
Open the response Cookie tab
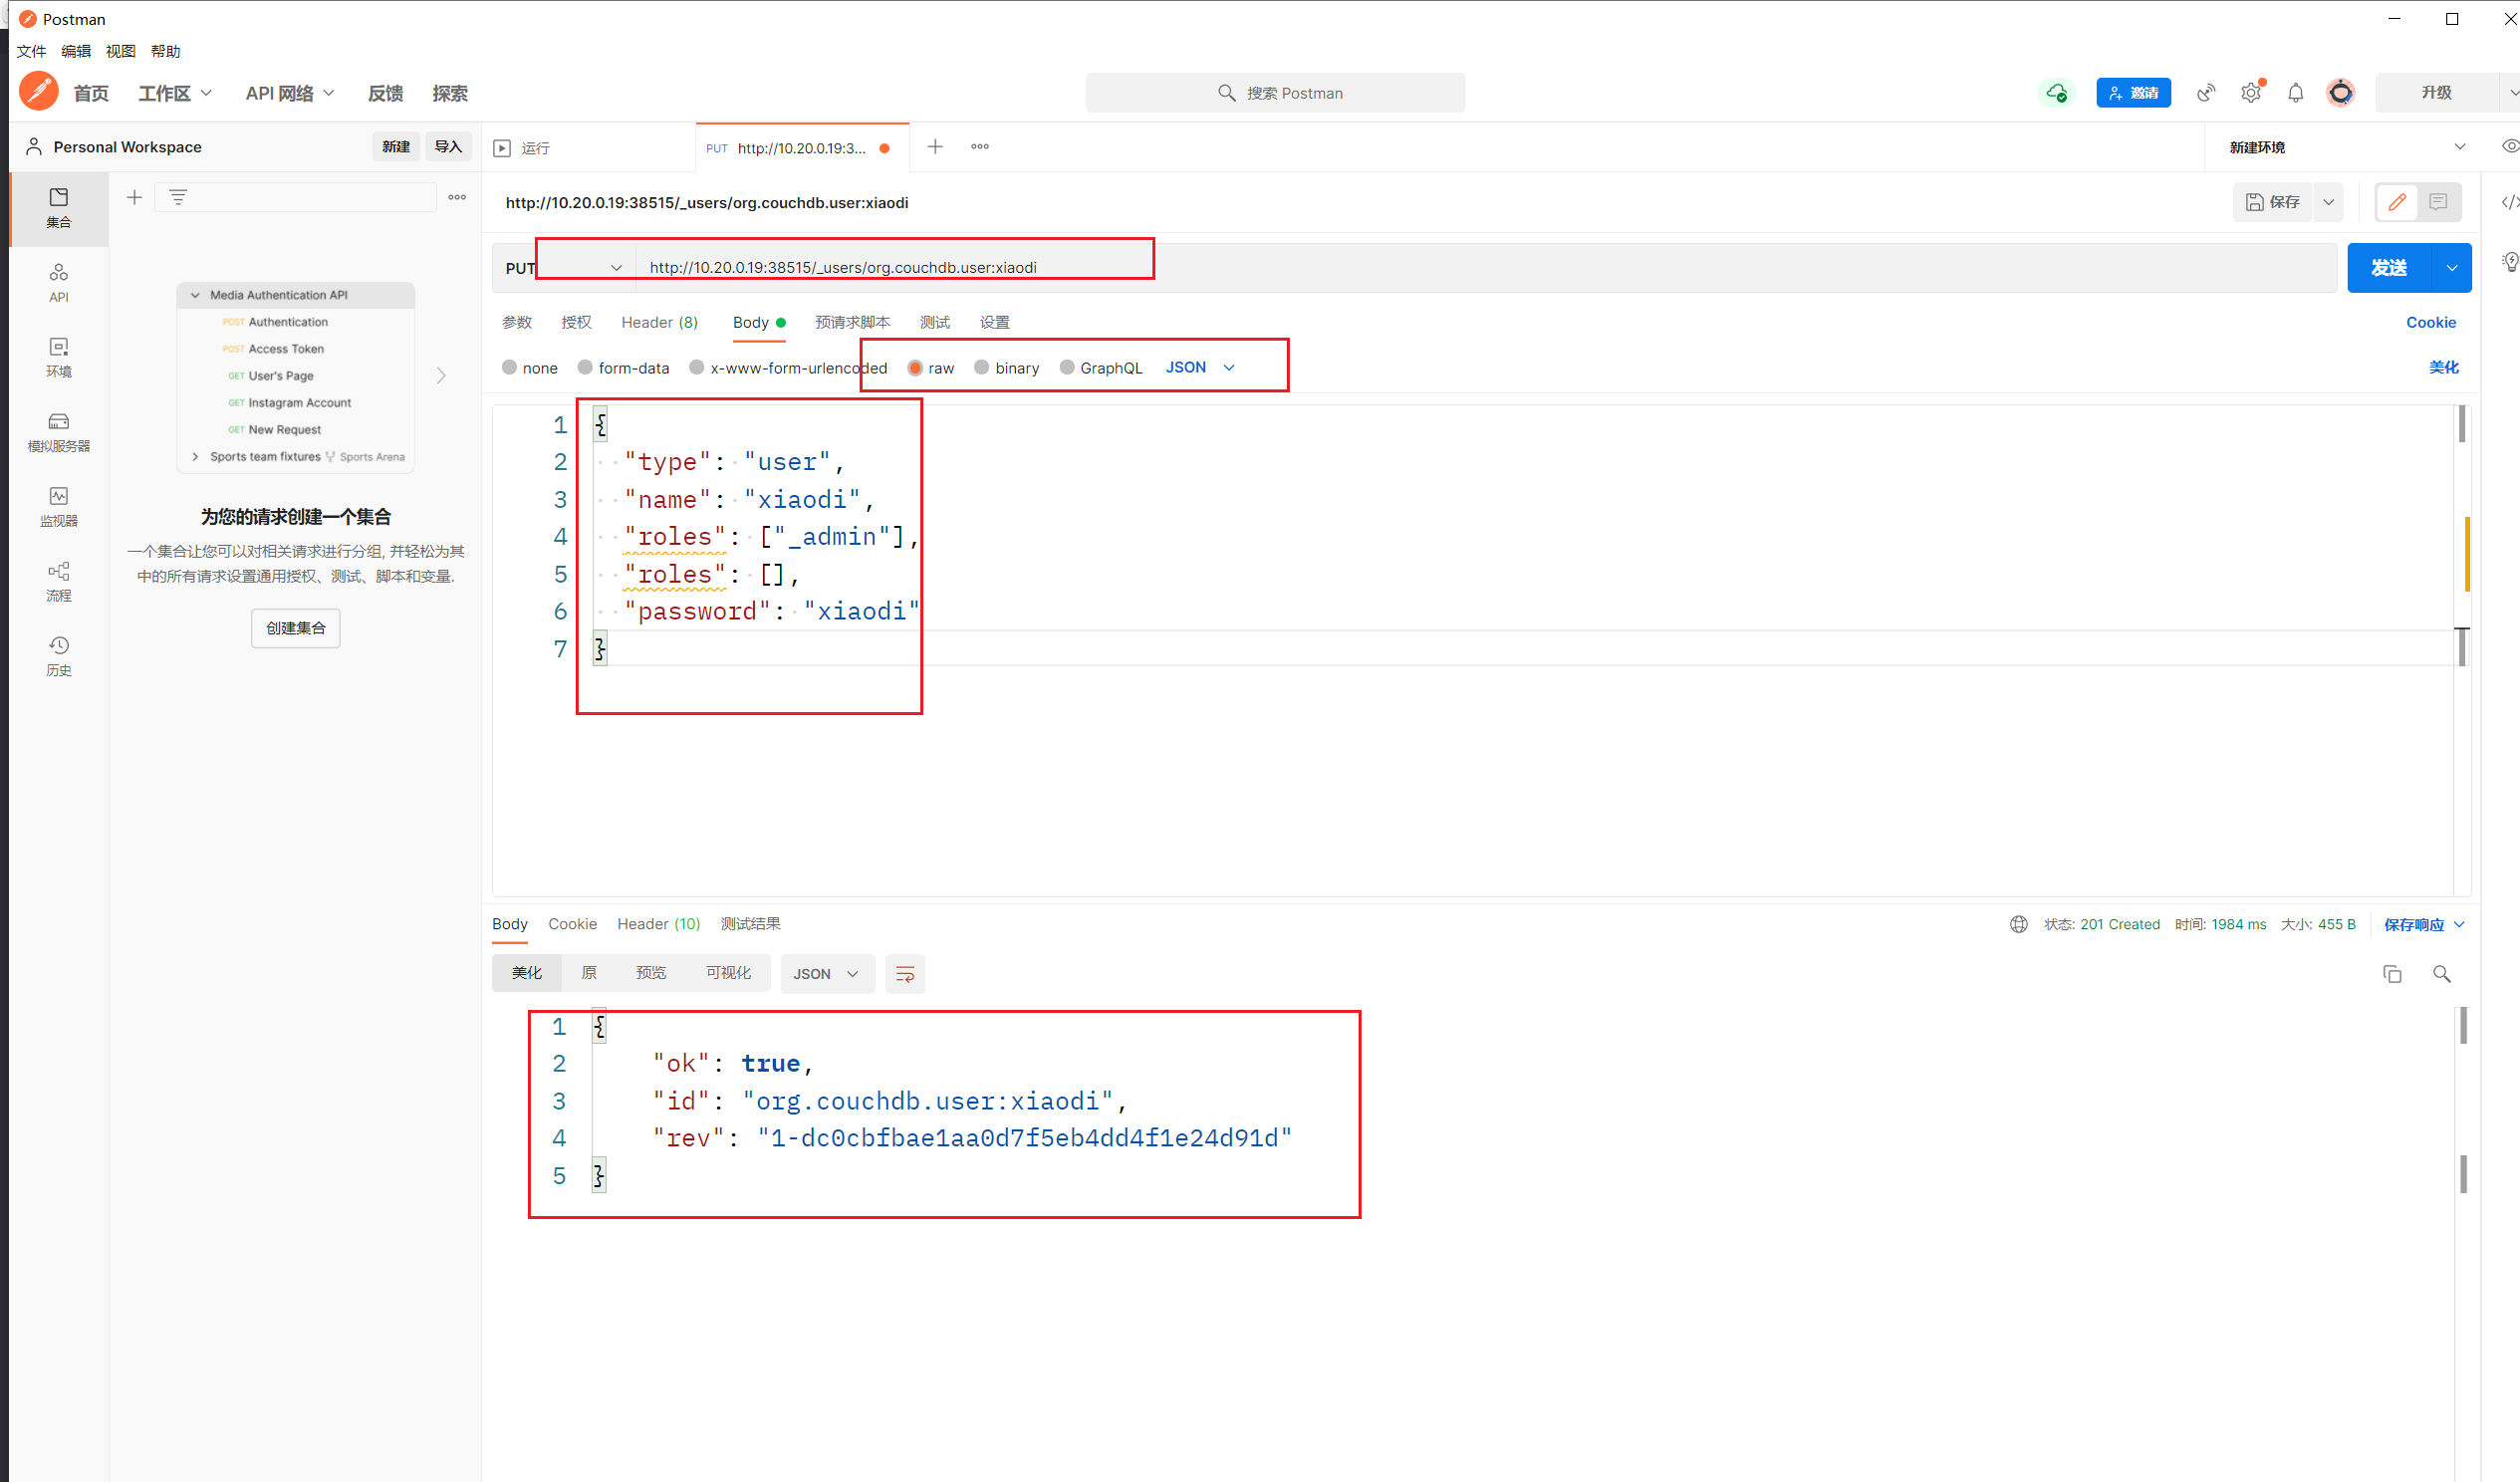point(572,924)
